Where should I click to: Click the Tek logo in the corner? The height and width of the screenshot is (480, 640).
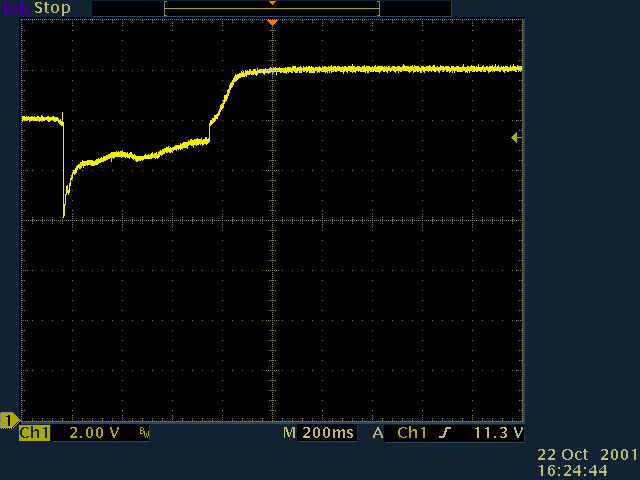(16, 8)
